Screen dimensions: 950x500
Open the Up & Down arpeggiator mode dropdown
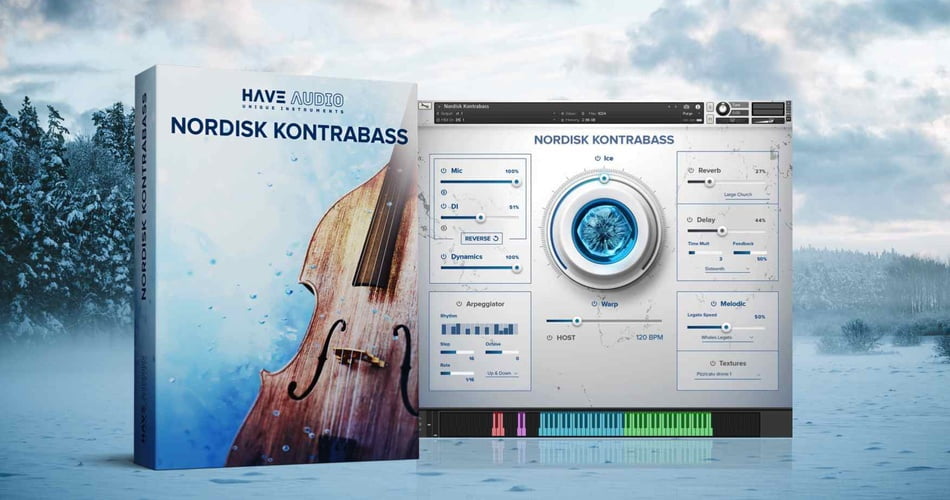point(501,374)
